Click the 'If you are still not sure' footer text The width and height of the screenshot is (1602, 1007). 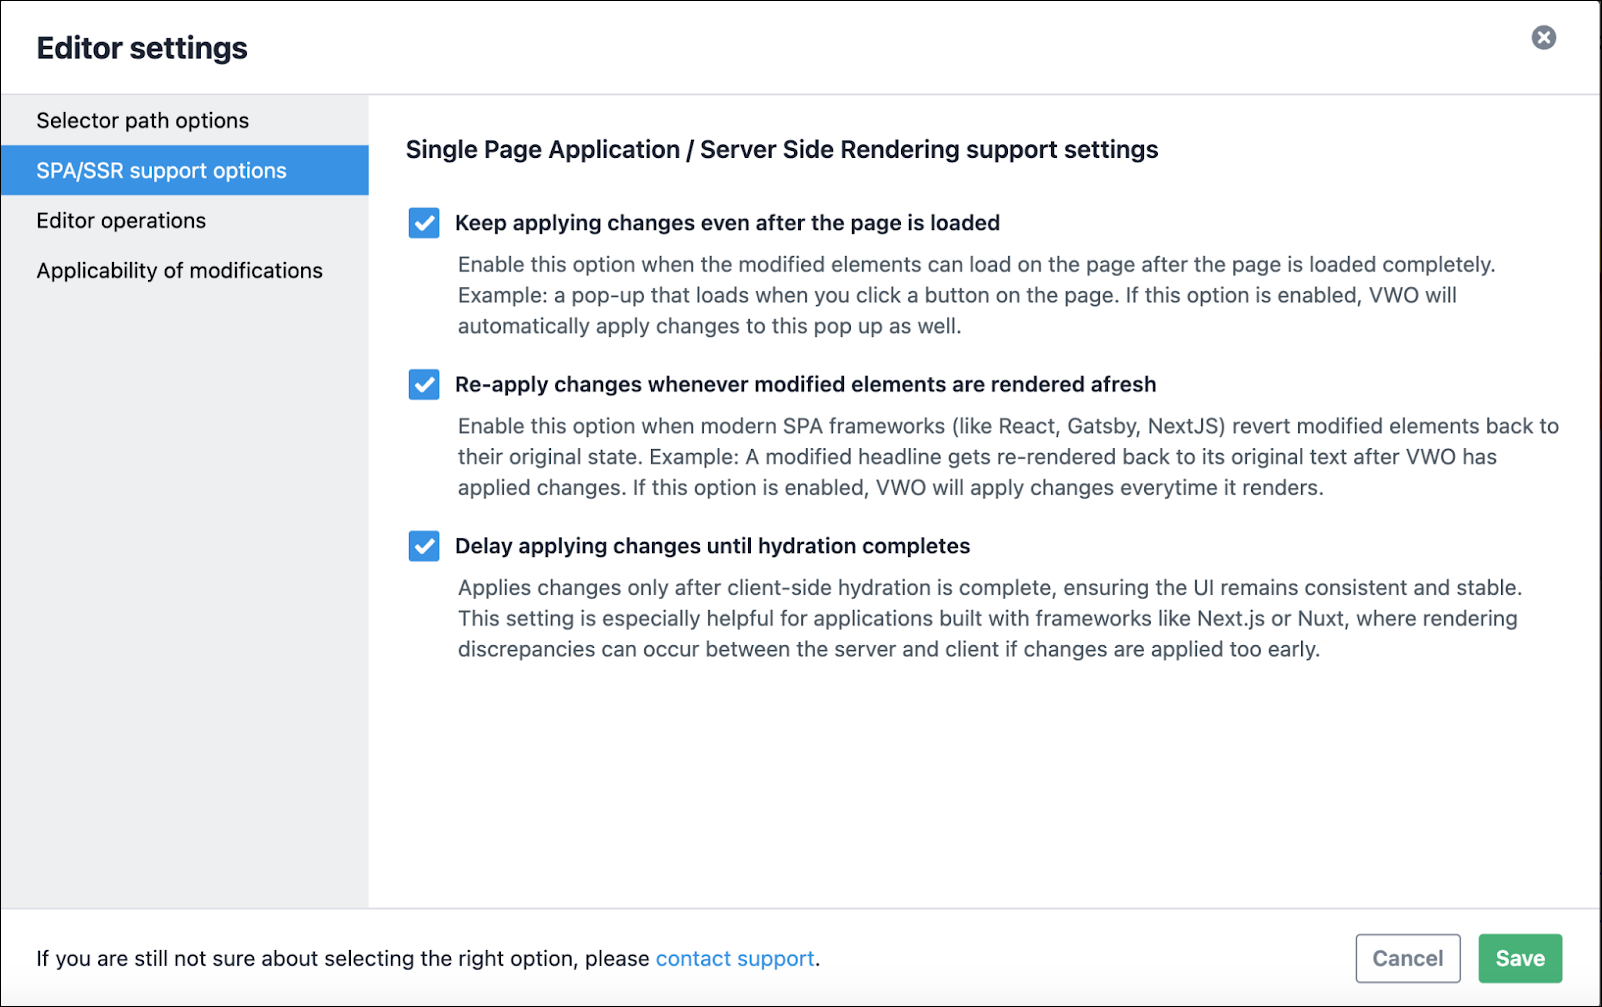click(428, 958)
